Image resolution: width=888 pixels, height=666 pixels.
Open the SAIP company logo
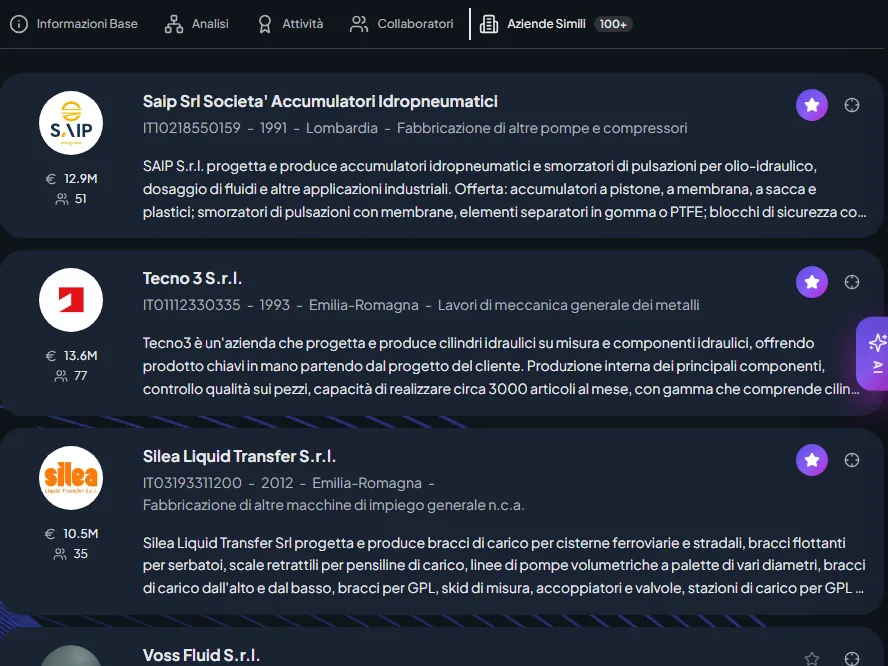71,123
